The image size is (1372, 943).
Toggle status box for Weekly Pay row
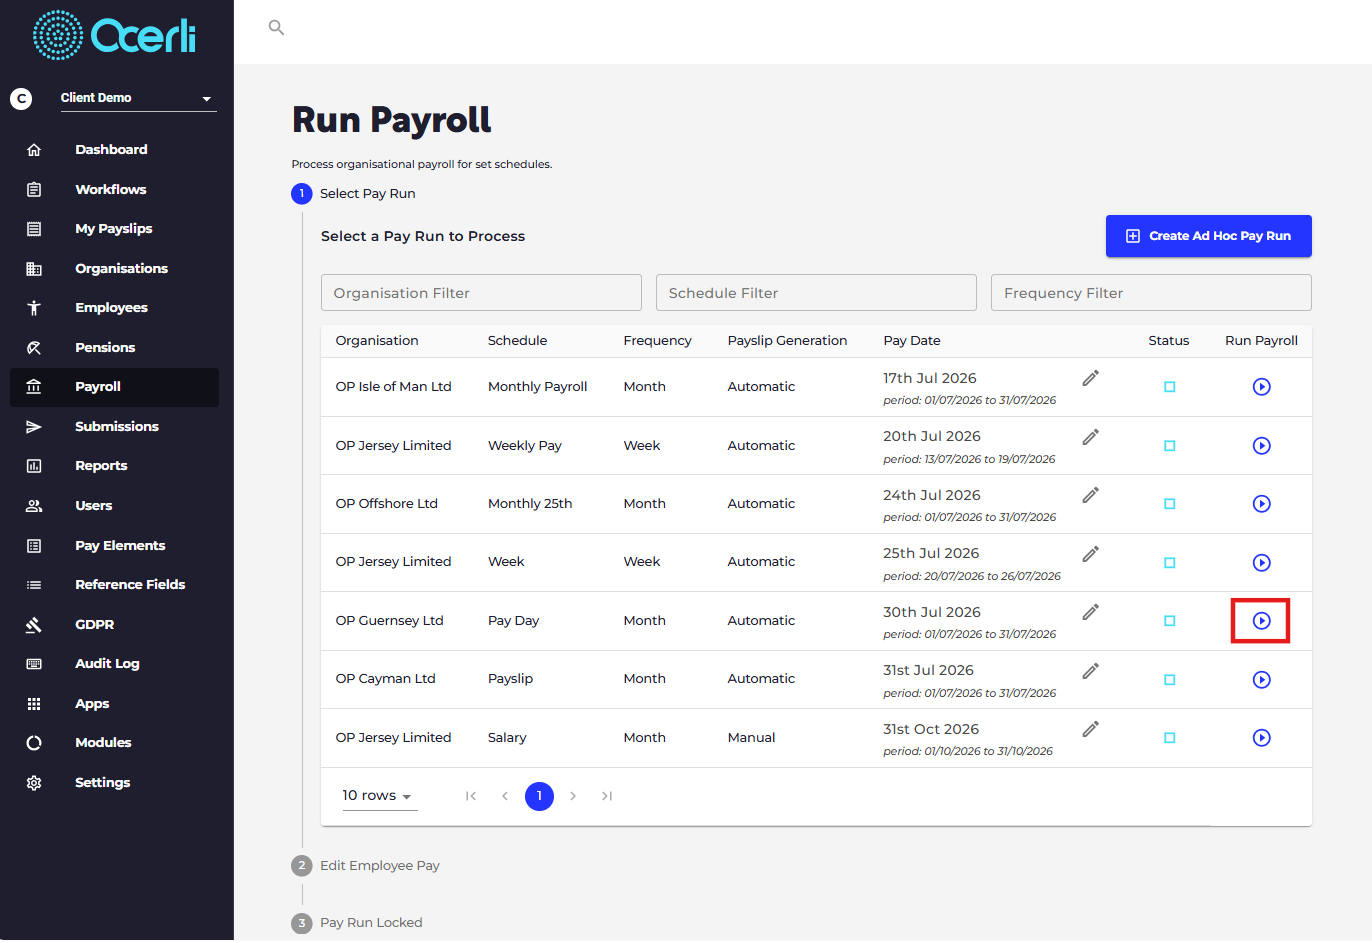1169,446
